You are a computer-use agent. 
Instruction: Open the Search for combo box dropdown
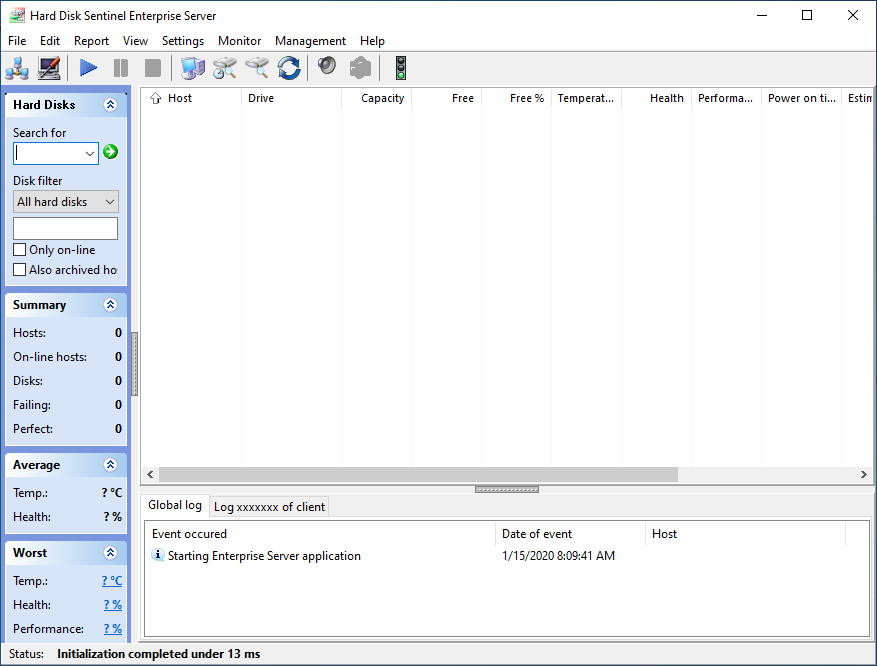click(89, 153)
